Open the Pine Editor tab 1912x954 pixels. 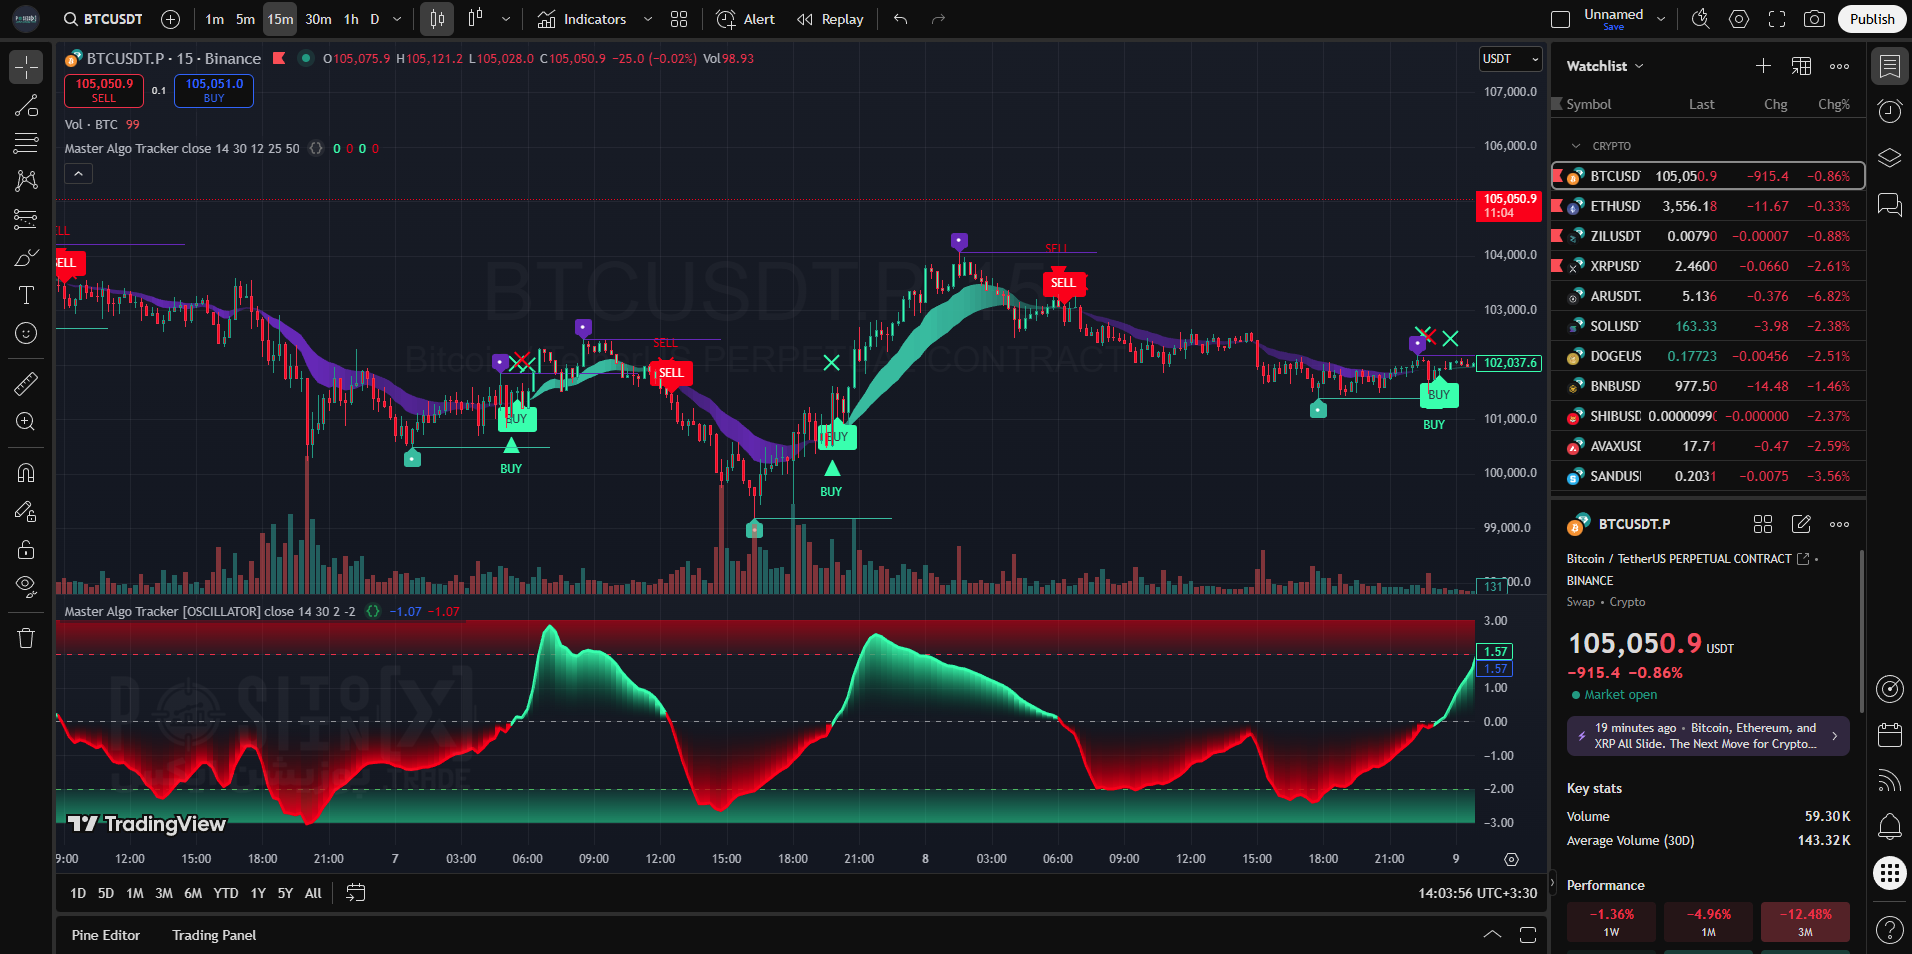pos(106,935)
